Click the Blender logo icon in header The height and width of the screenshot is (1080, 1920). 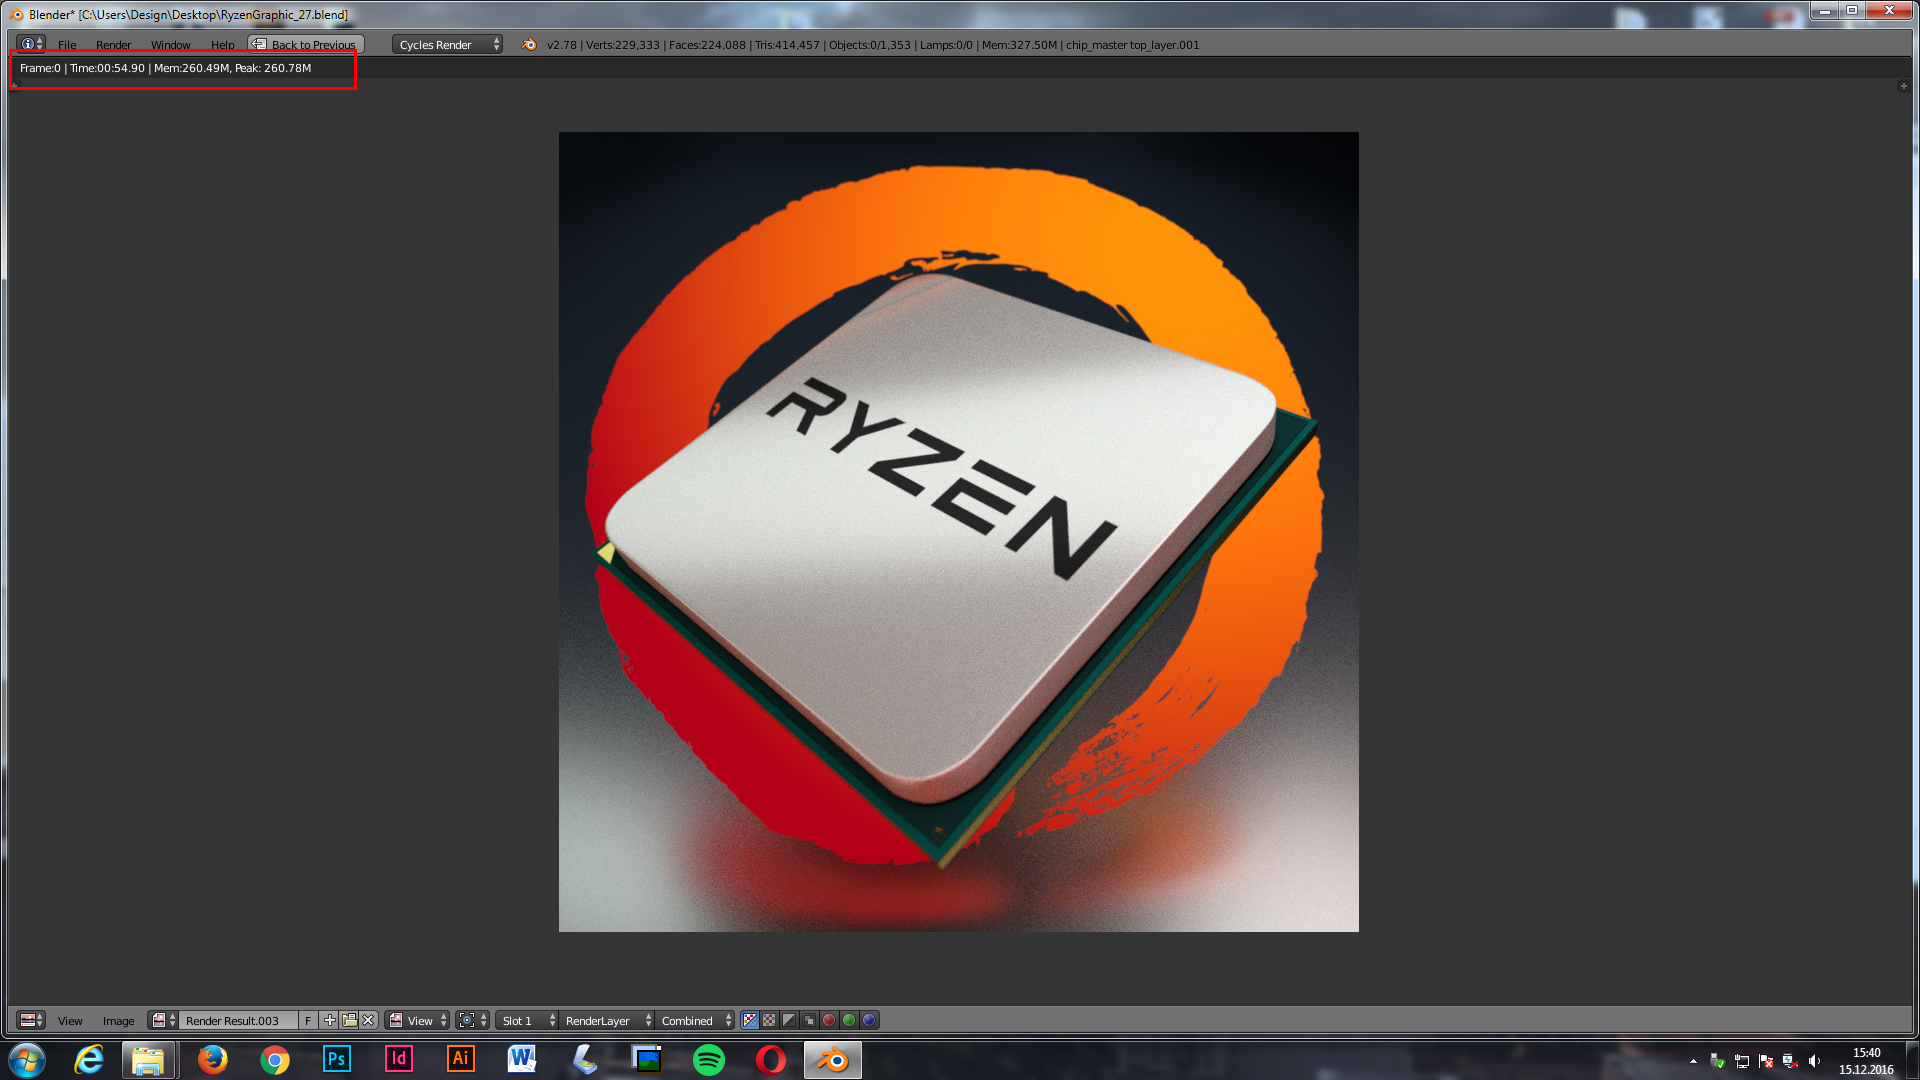point(529,45)
